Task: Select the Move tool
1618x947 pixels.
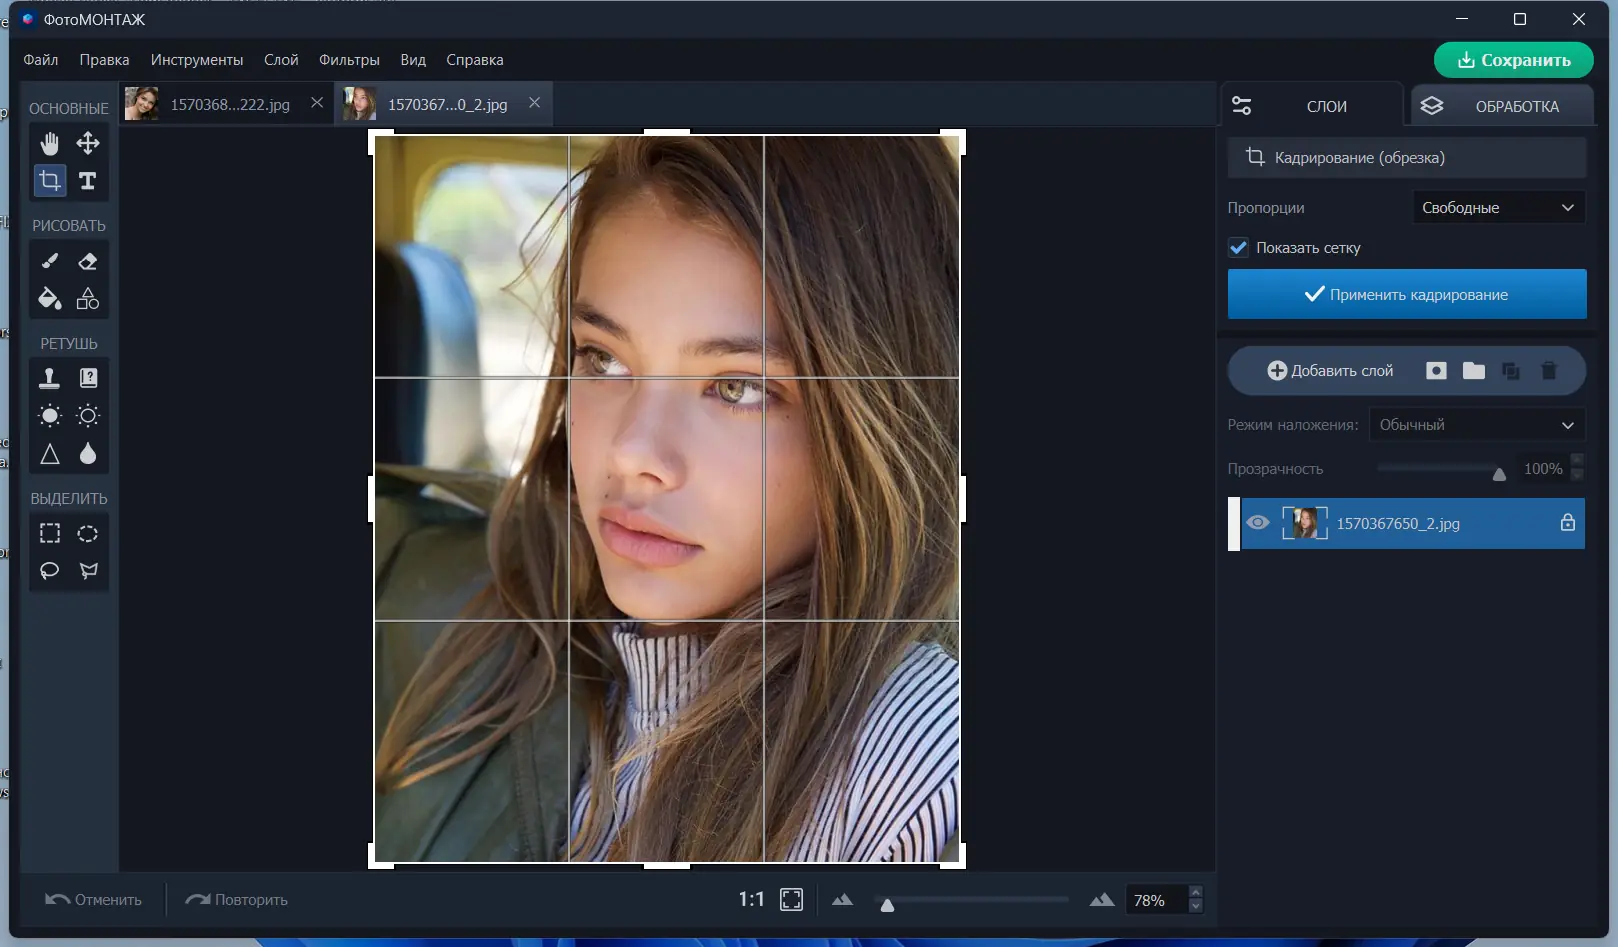Action: 88,143
